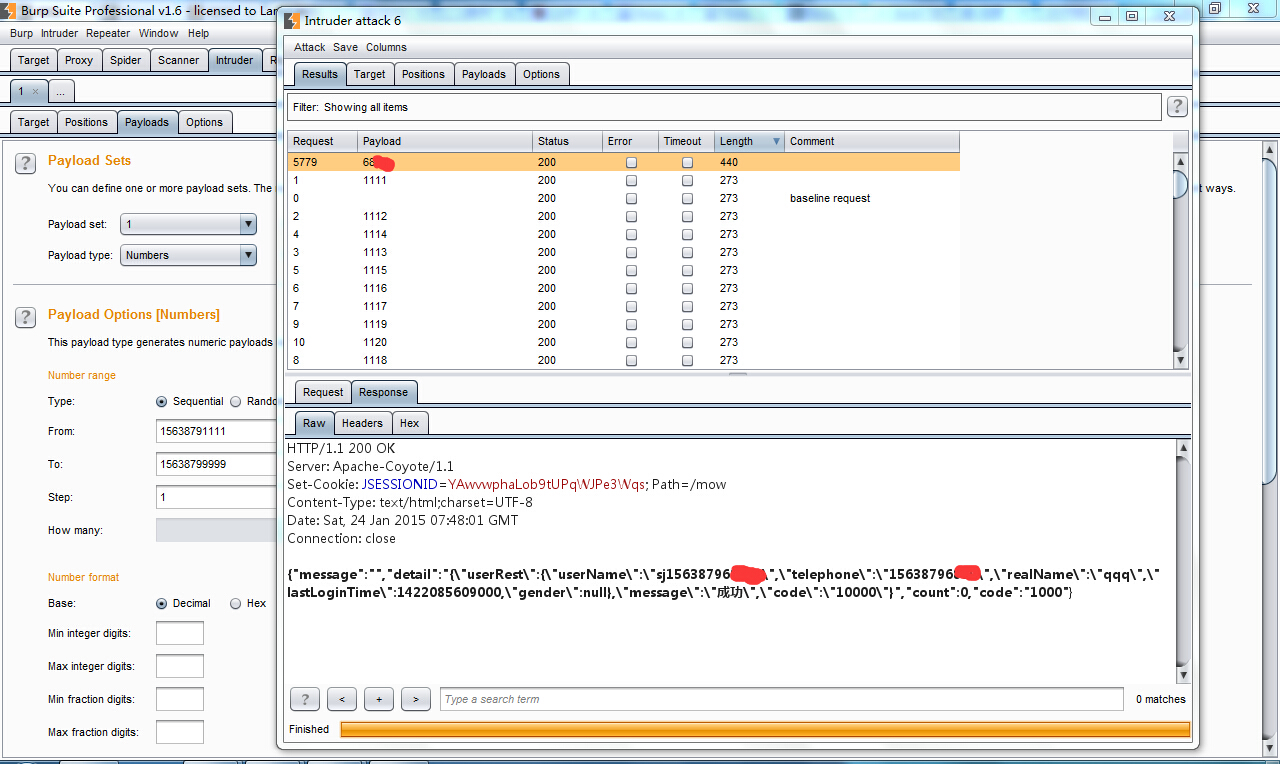The image size is (1280, 764).
Task: Click the From number field
Action: pos(216,431)
